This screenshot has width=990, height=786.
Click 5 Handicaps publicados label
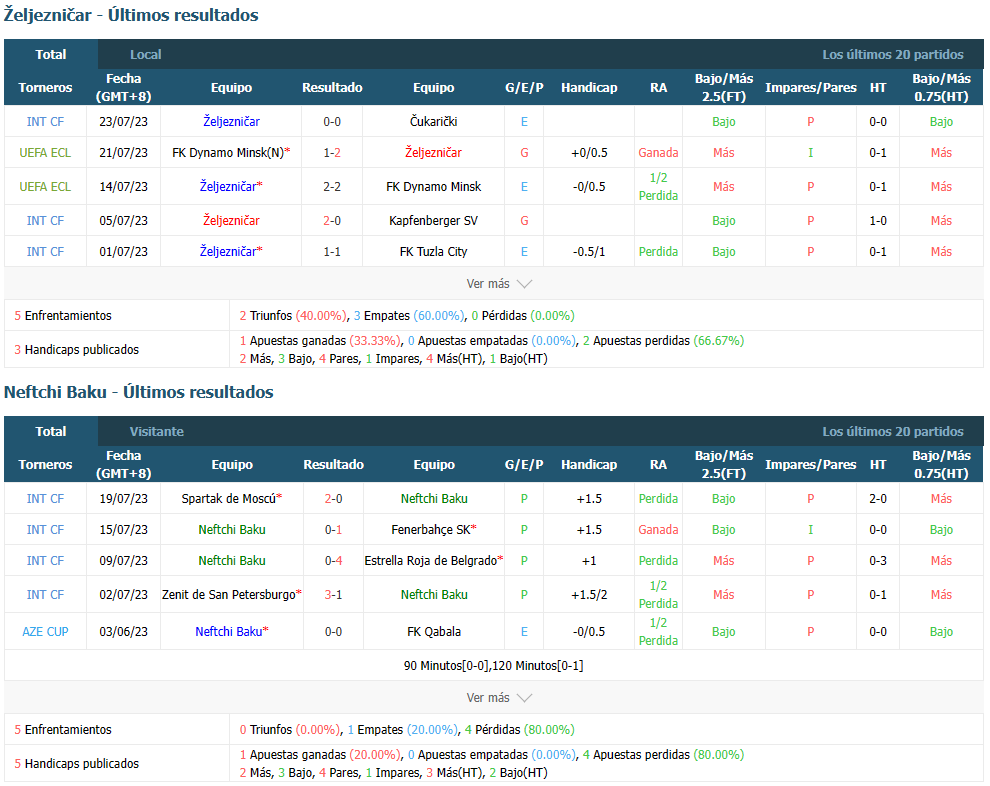click(76, 763)
